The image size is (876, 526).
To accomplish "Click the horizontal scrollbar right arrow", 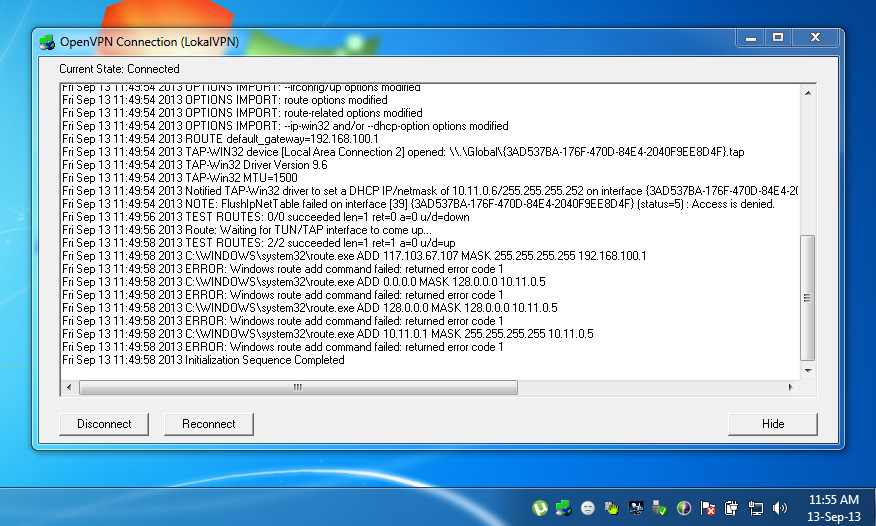I will point(791,387).
